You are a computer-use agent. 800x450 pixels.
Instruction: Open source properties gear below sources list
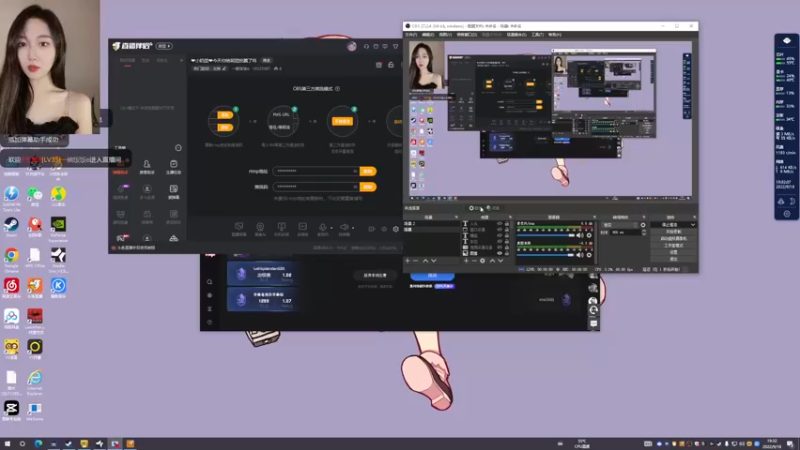pyautogui.click(x=483, y=261)
